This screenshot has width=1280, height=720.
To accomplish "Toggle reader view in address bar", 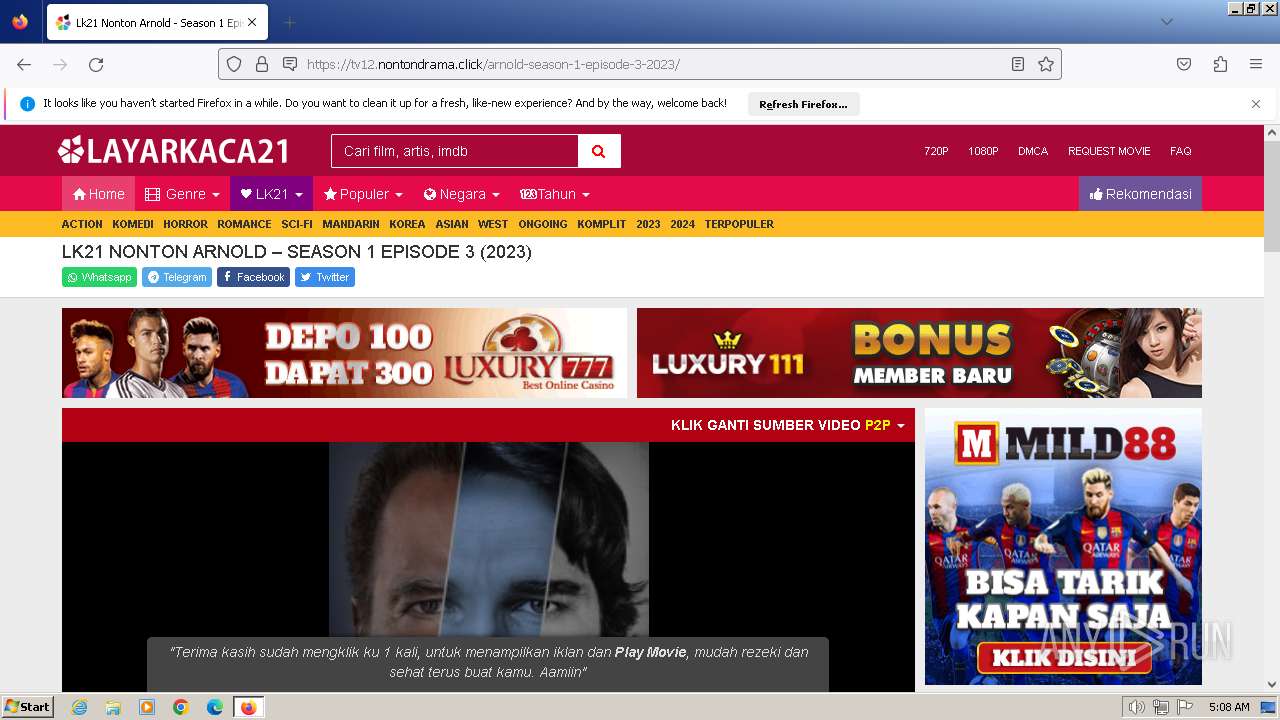I will click(x=1018, y=64).
